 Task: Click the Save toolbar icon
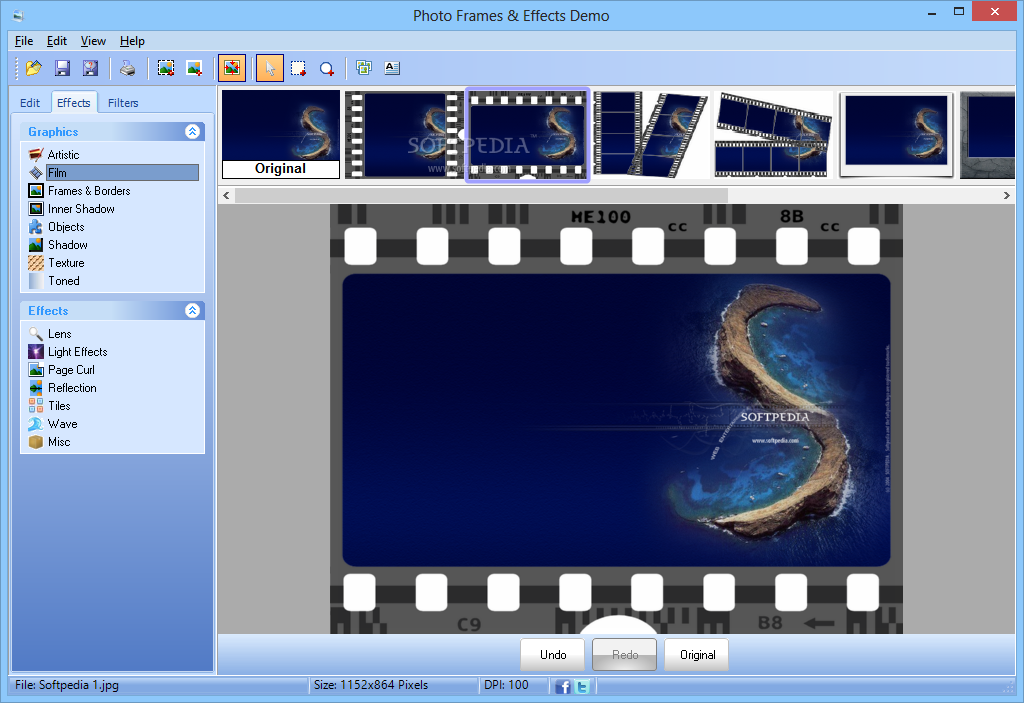click(x=62, y=68)
